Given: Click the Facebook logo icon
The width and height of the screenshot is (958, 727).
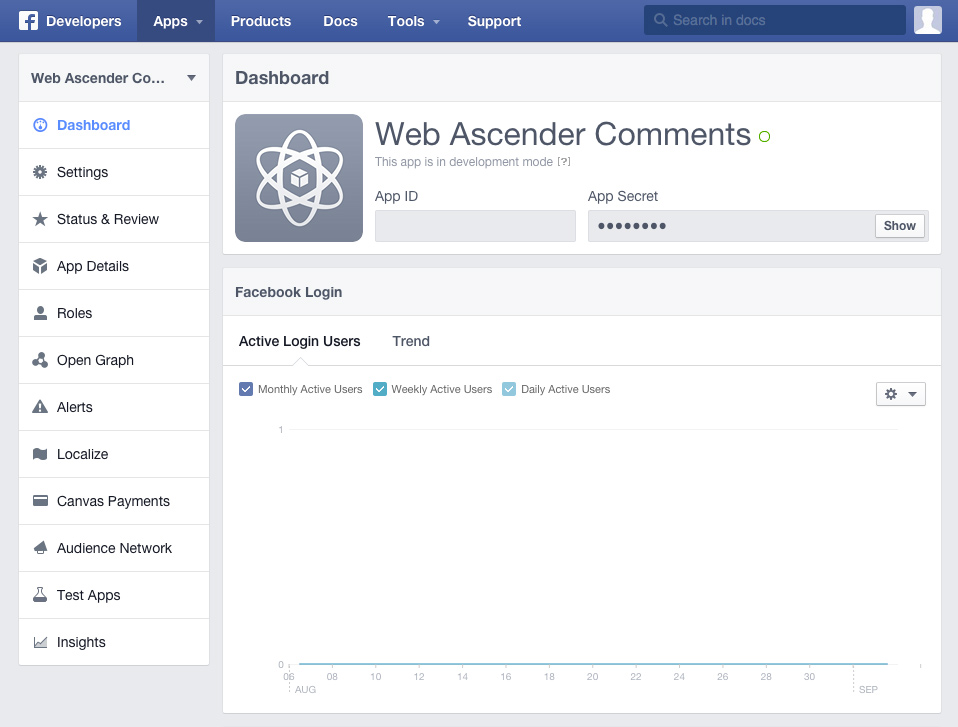Looking at the screenshot, I should pyautogui.click(x=28, y=21).
